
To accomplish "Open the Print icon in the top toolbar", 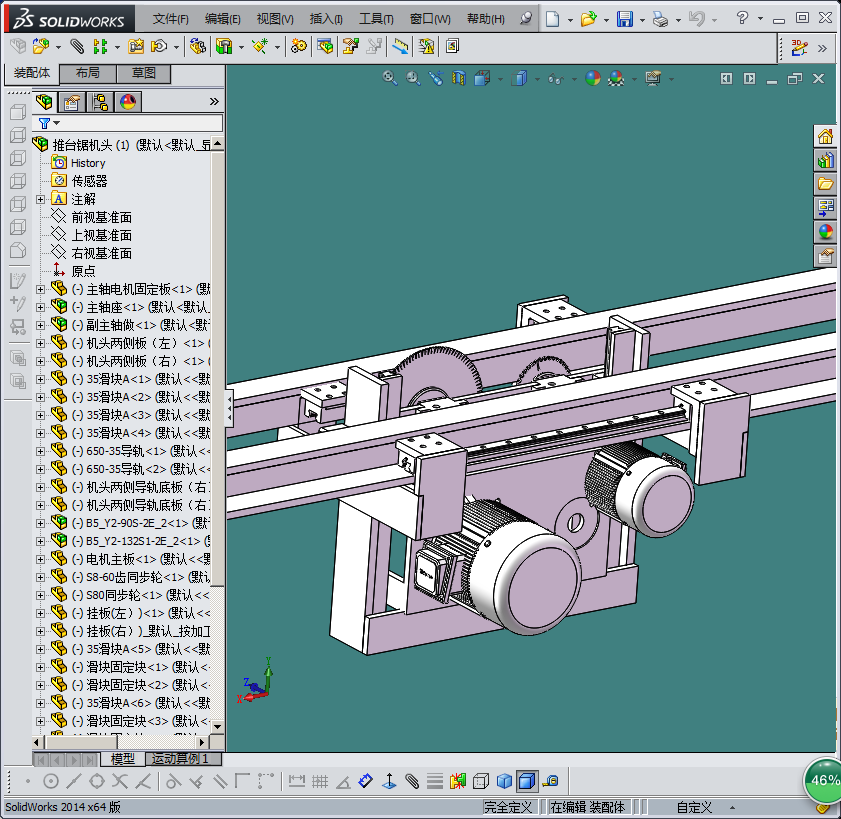I will pyautogui.click(x=659, y=19).
